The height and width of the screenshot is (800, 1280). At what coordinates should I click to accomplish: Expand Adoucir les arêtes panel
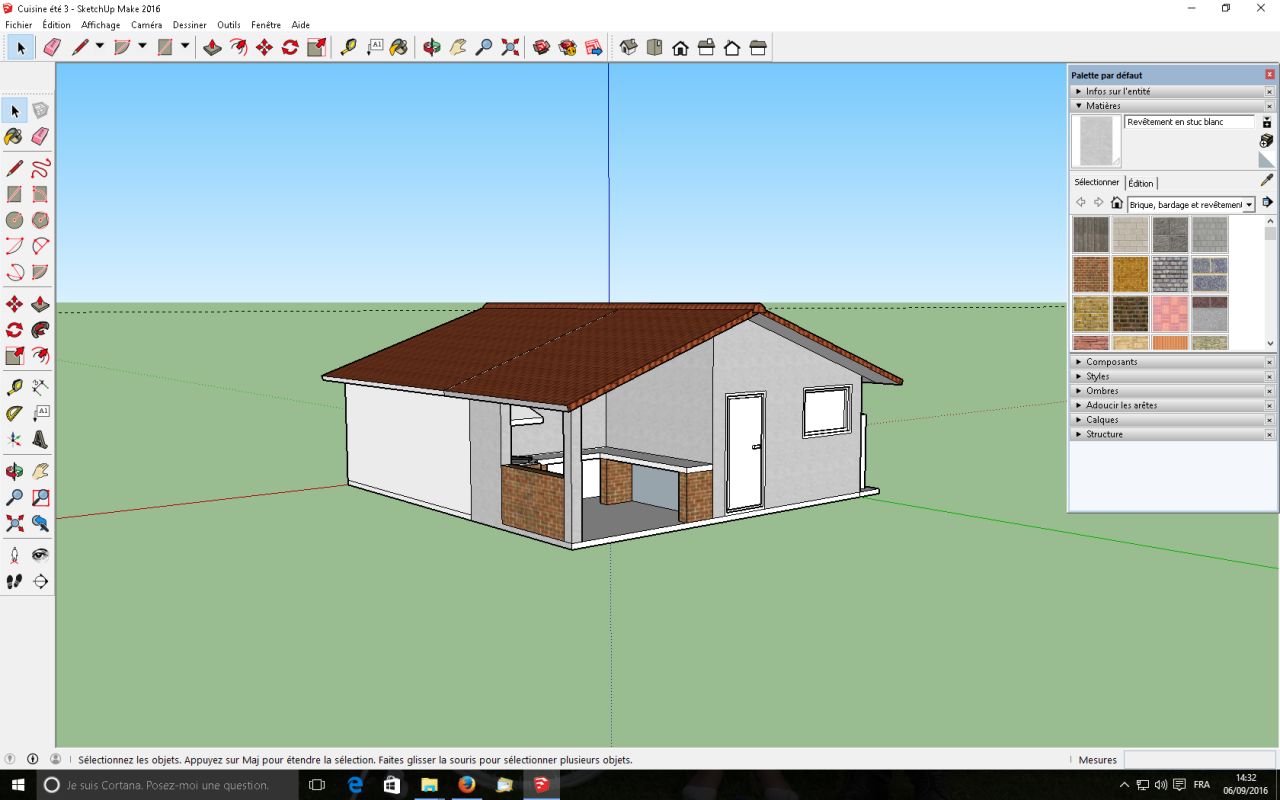click(x=1166, y=405)
